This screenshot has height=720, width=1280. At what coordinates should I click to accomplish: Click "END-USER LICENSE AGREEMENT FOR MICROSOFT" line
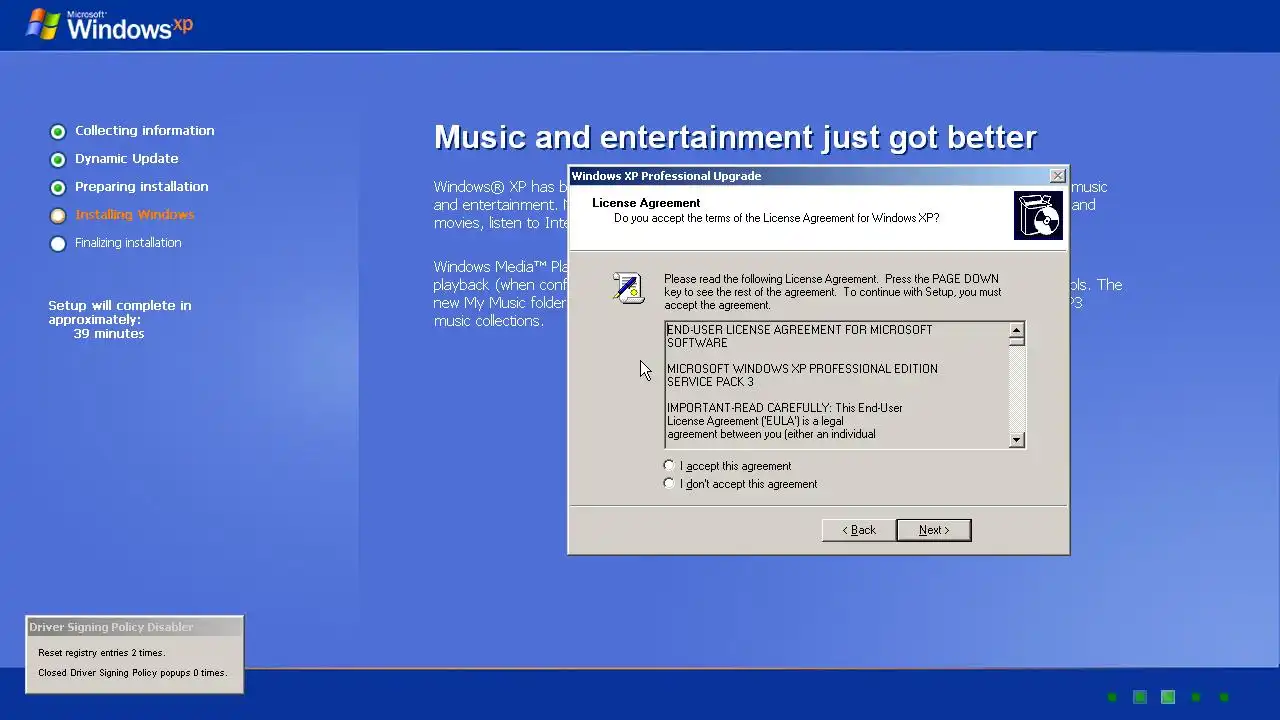coord(799,330)
